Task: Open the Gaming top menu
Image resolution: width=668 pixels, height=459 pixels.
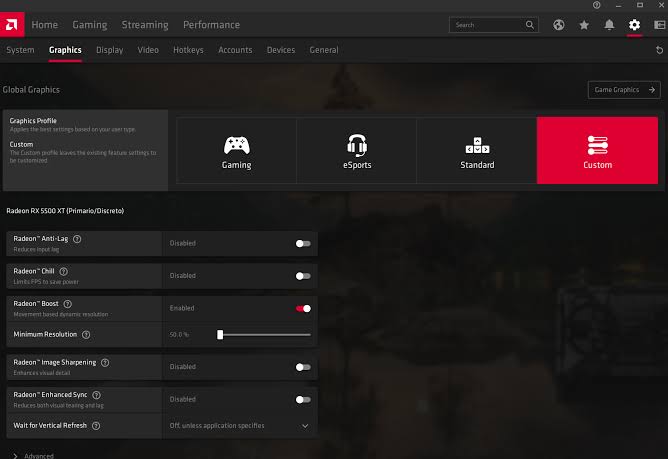Action: pos(89,25)
